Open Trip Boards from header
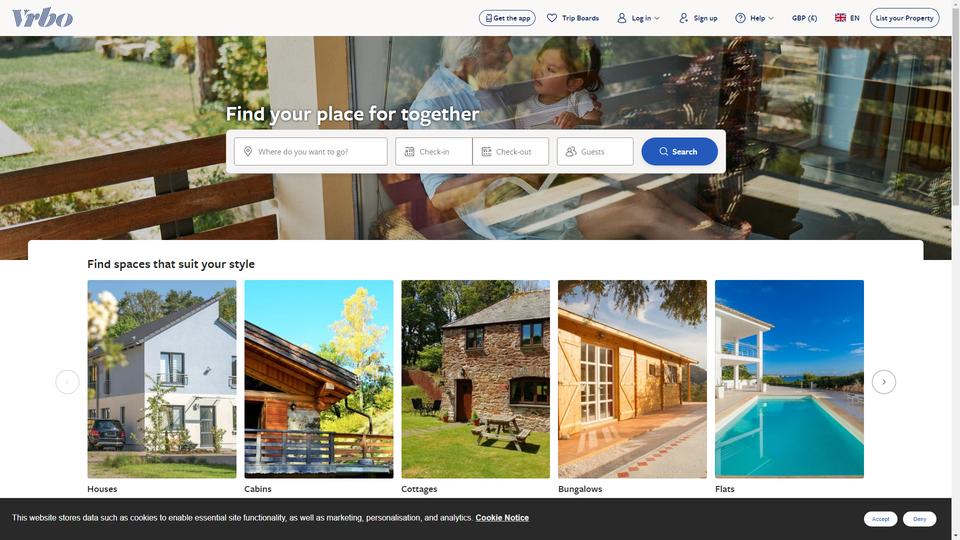The width and height of the screenshot is (960, 540). [x=573, y=18]
